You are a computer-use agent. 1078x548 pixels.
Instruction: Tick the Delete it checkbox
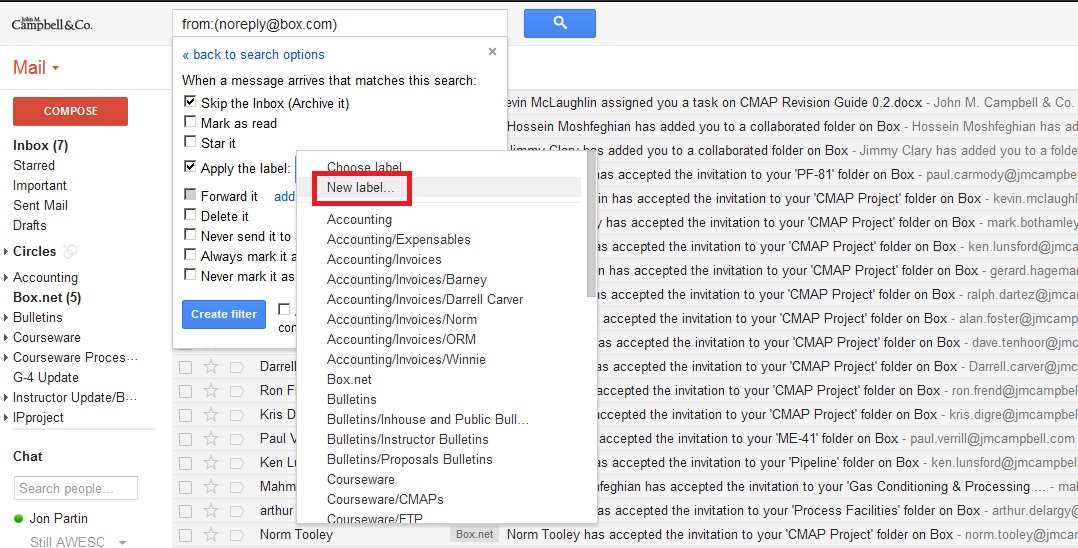click(190, 215)
